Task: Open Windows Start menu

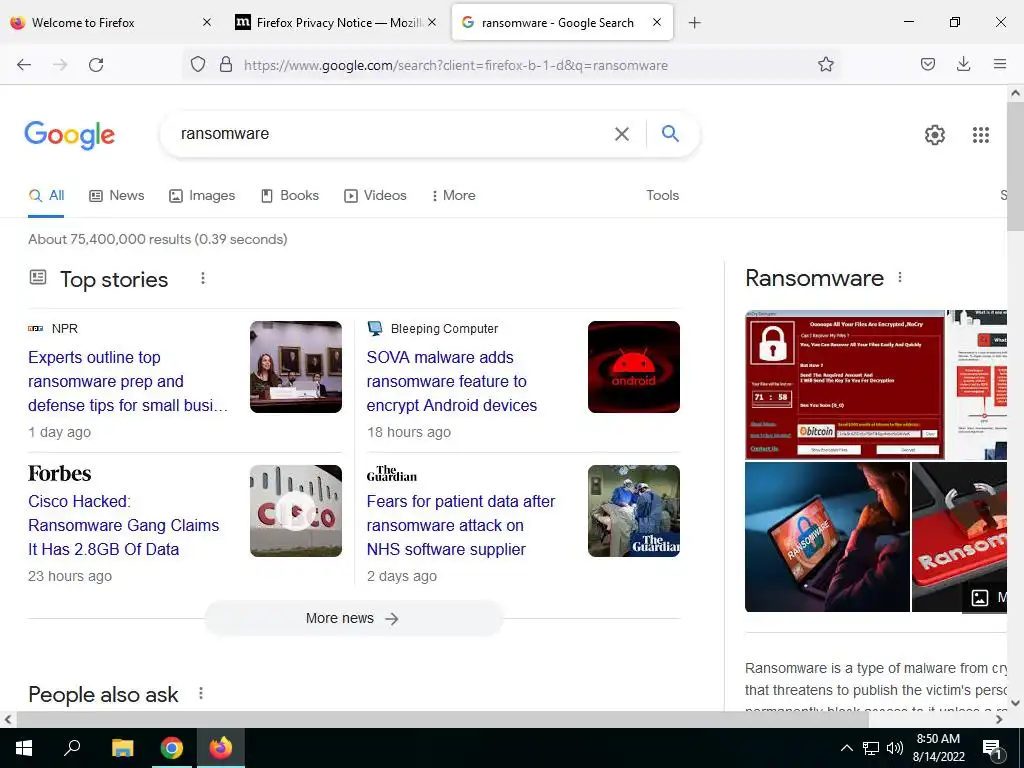Action: [x=24, y=748]
